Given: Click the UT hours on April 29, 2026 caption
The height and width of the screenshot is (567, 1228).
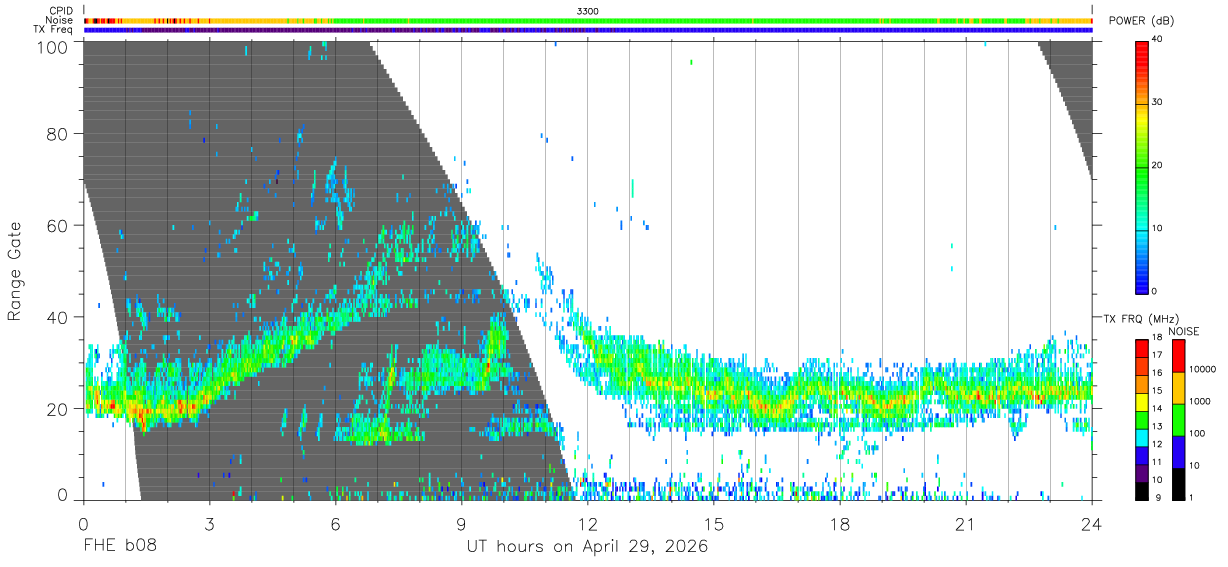Looking at the screenshot, I should point(588,548).
